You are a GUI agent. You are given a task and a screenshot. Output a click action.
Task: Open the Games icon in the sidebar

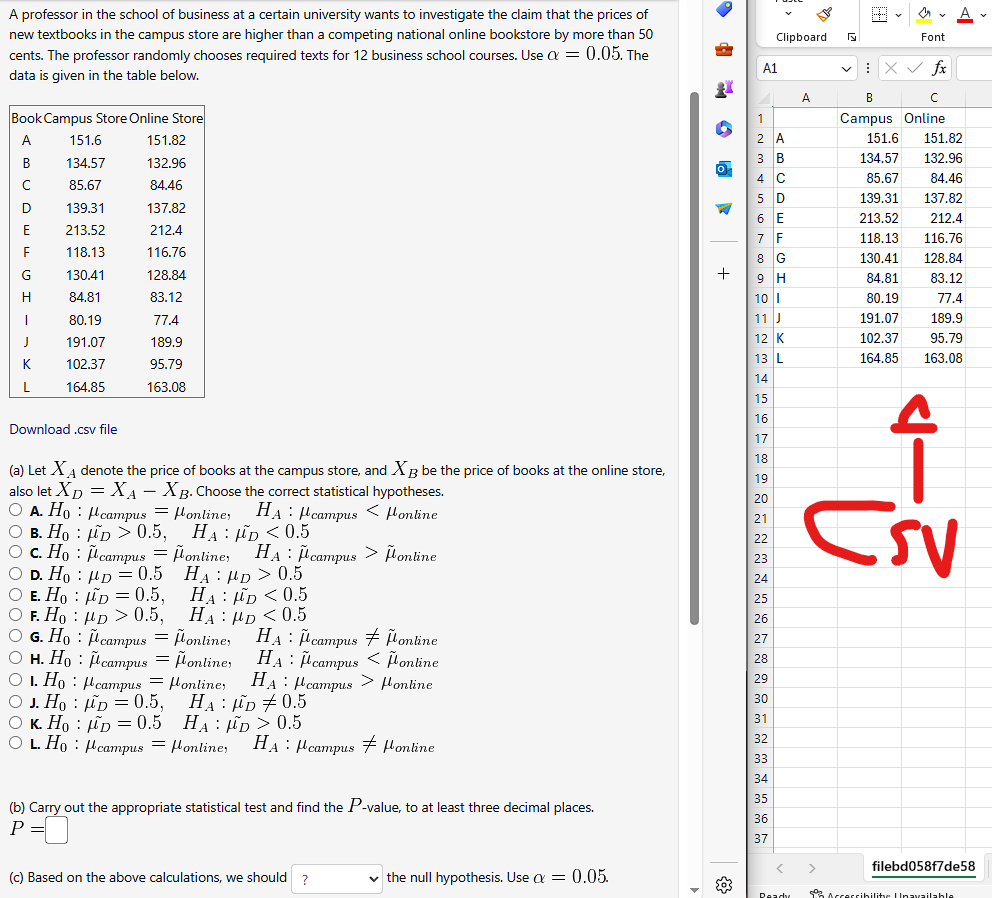(x=724, y=88)
